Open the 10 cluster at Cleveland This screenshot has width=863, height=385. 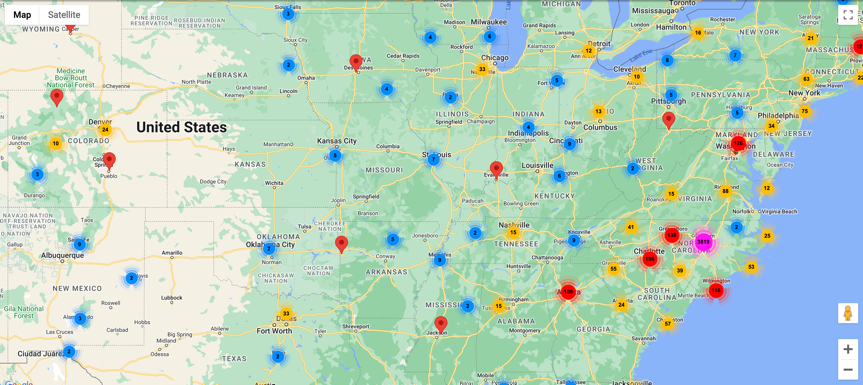637,76
